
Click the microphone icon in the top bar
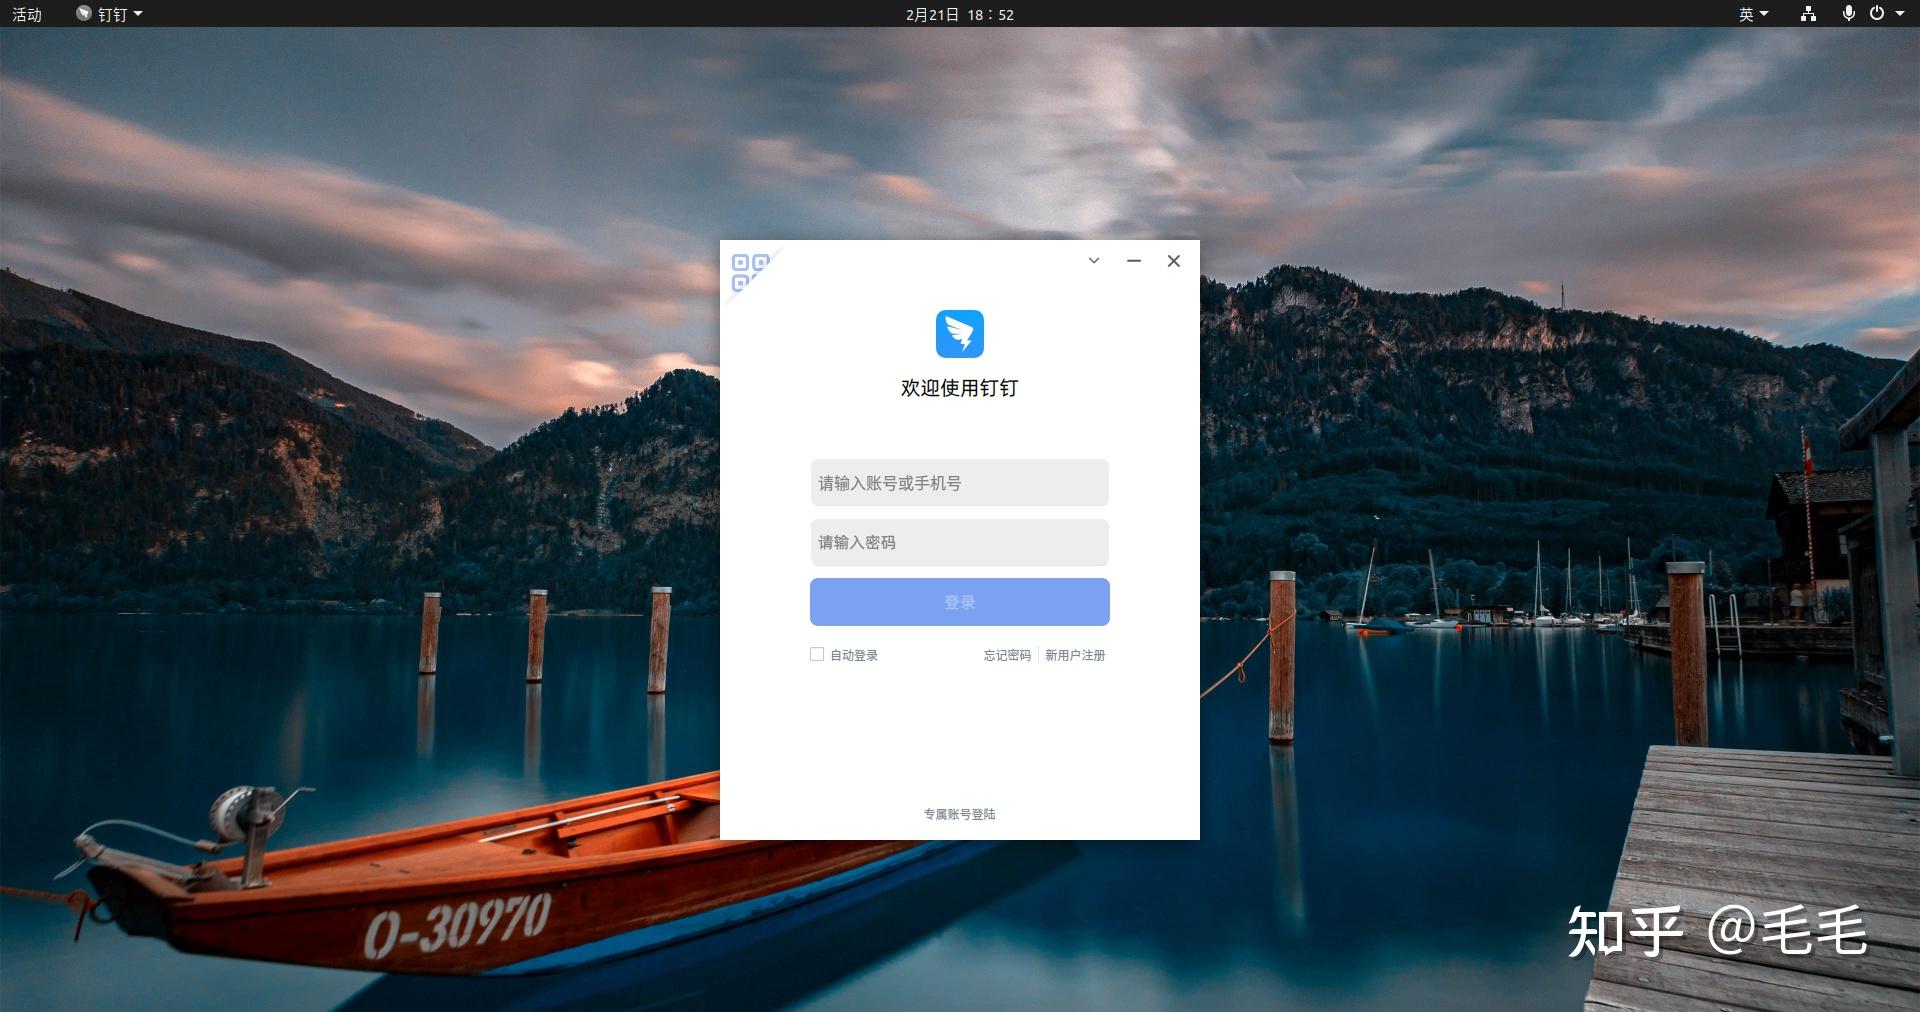pyautogui.click(x=1849, y=14)
